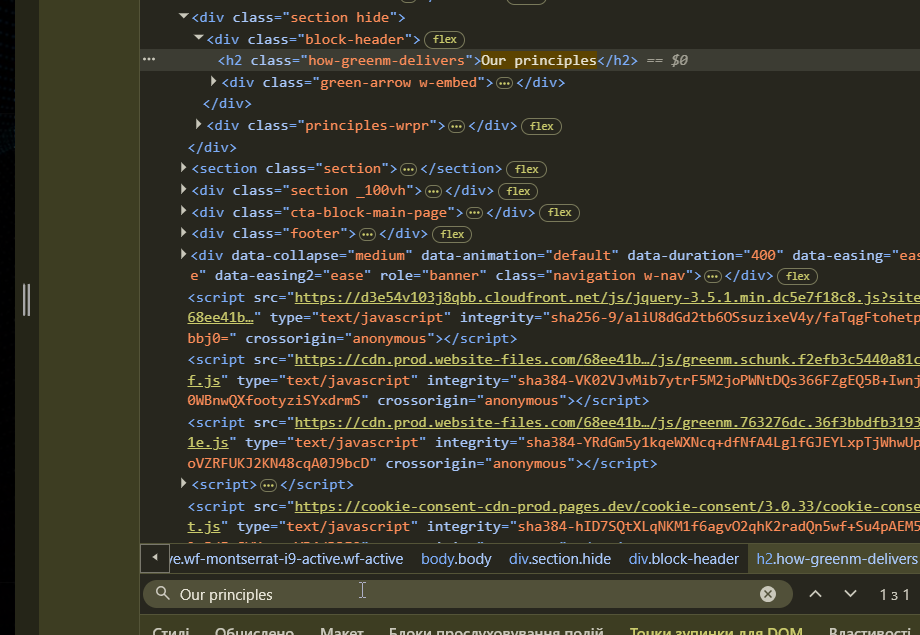Expand the data-collapse navigation div
The image size is (920, 635).
(184, 254)
